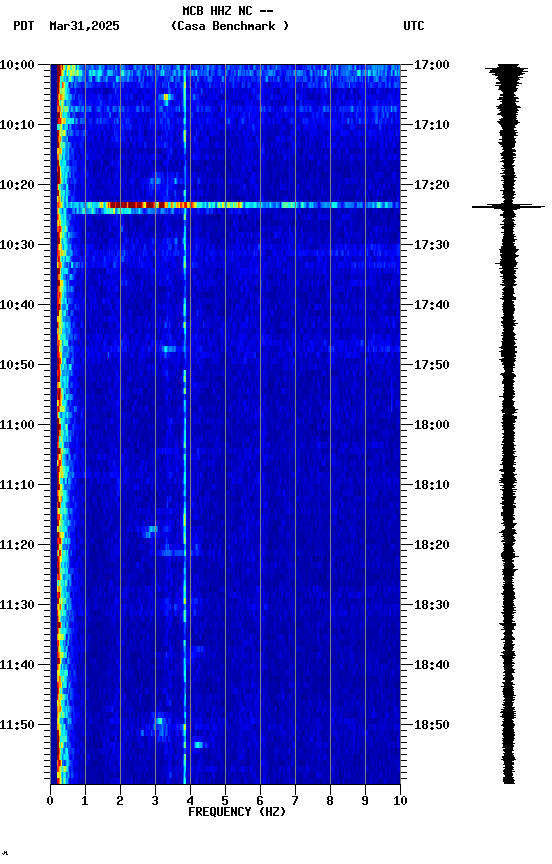Click the '17:10' UTC time label
The image size is (552, 864).
point(432,125)
